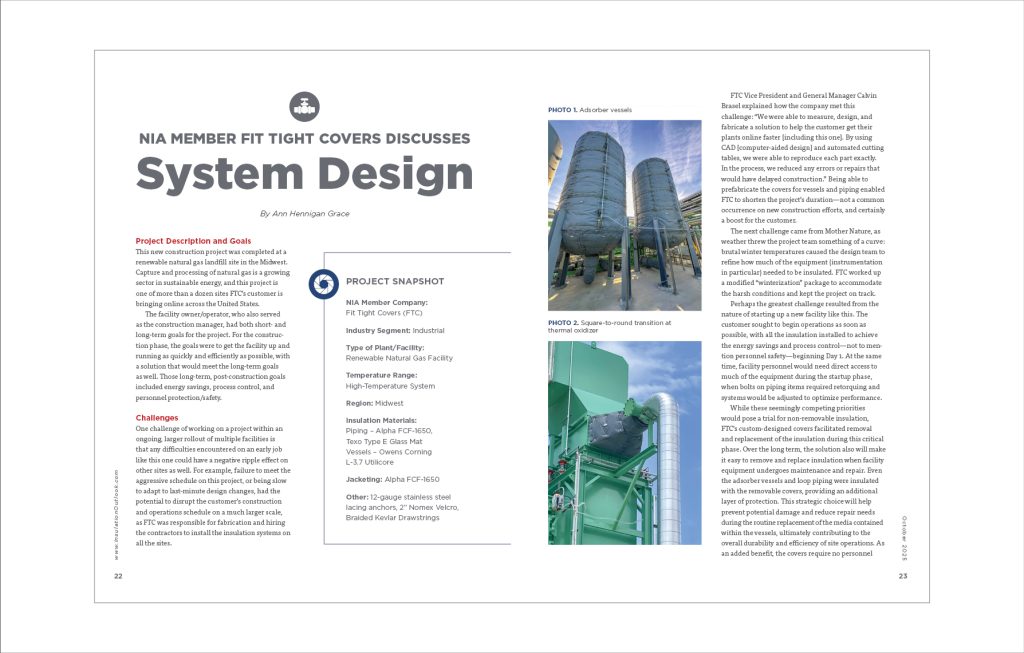Click the "PHOTO 2." caption label

(x=563, y=322)
